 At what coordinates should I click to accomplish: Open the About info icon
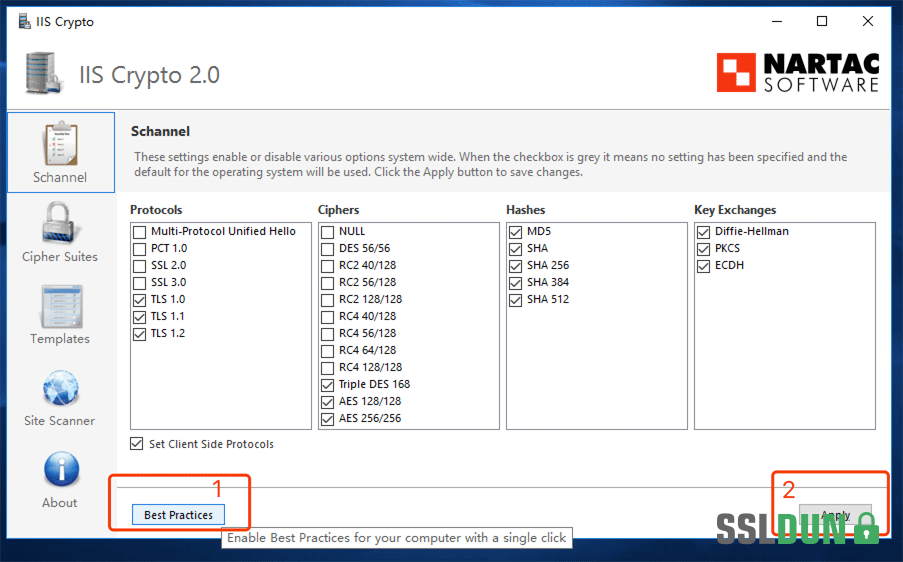pyautogui.click(x=61, y=469)
